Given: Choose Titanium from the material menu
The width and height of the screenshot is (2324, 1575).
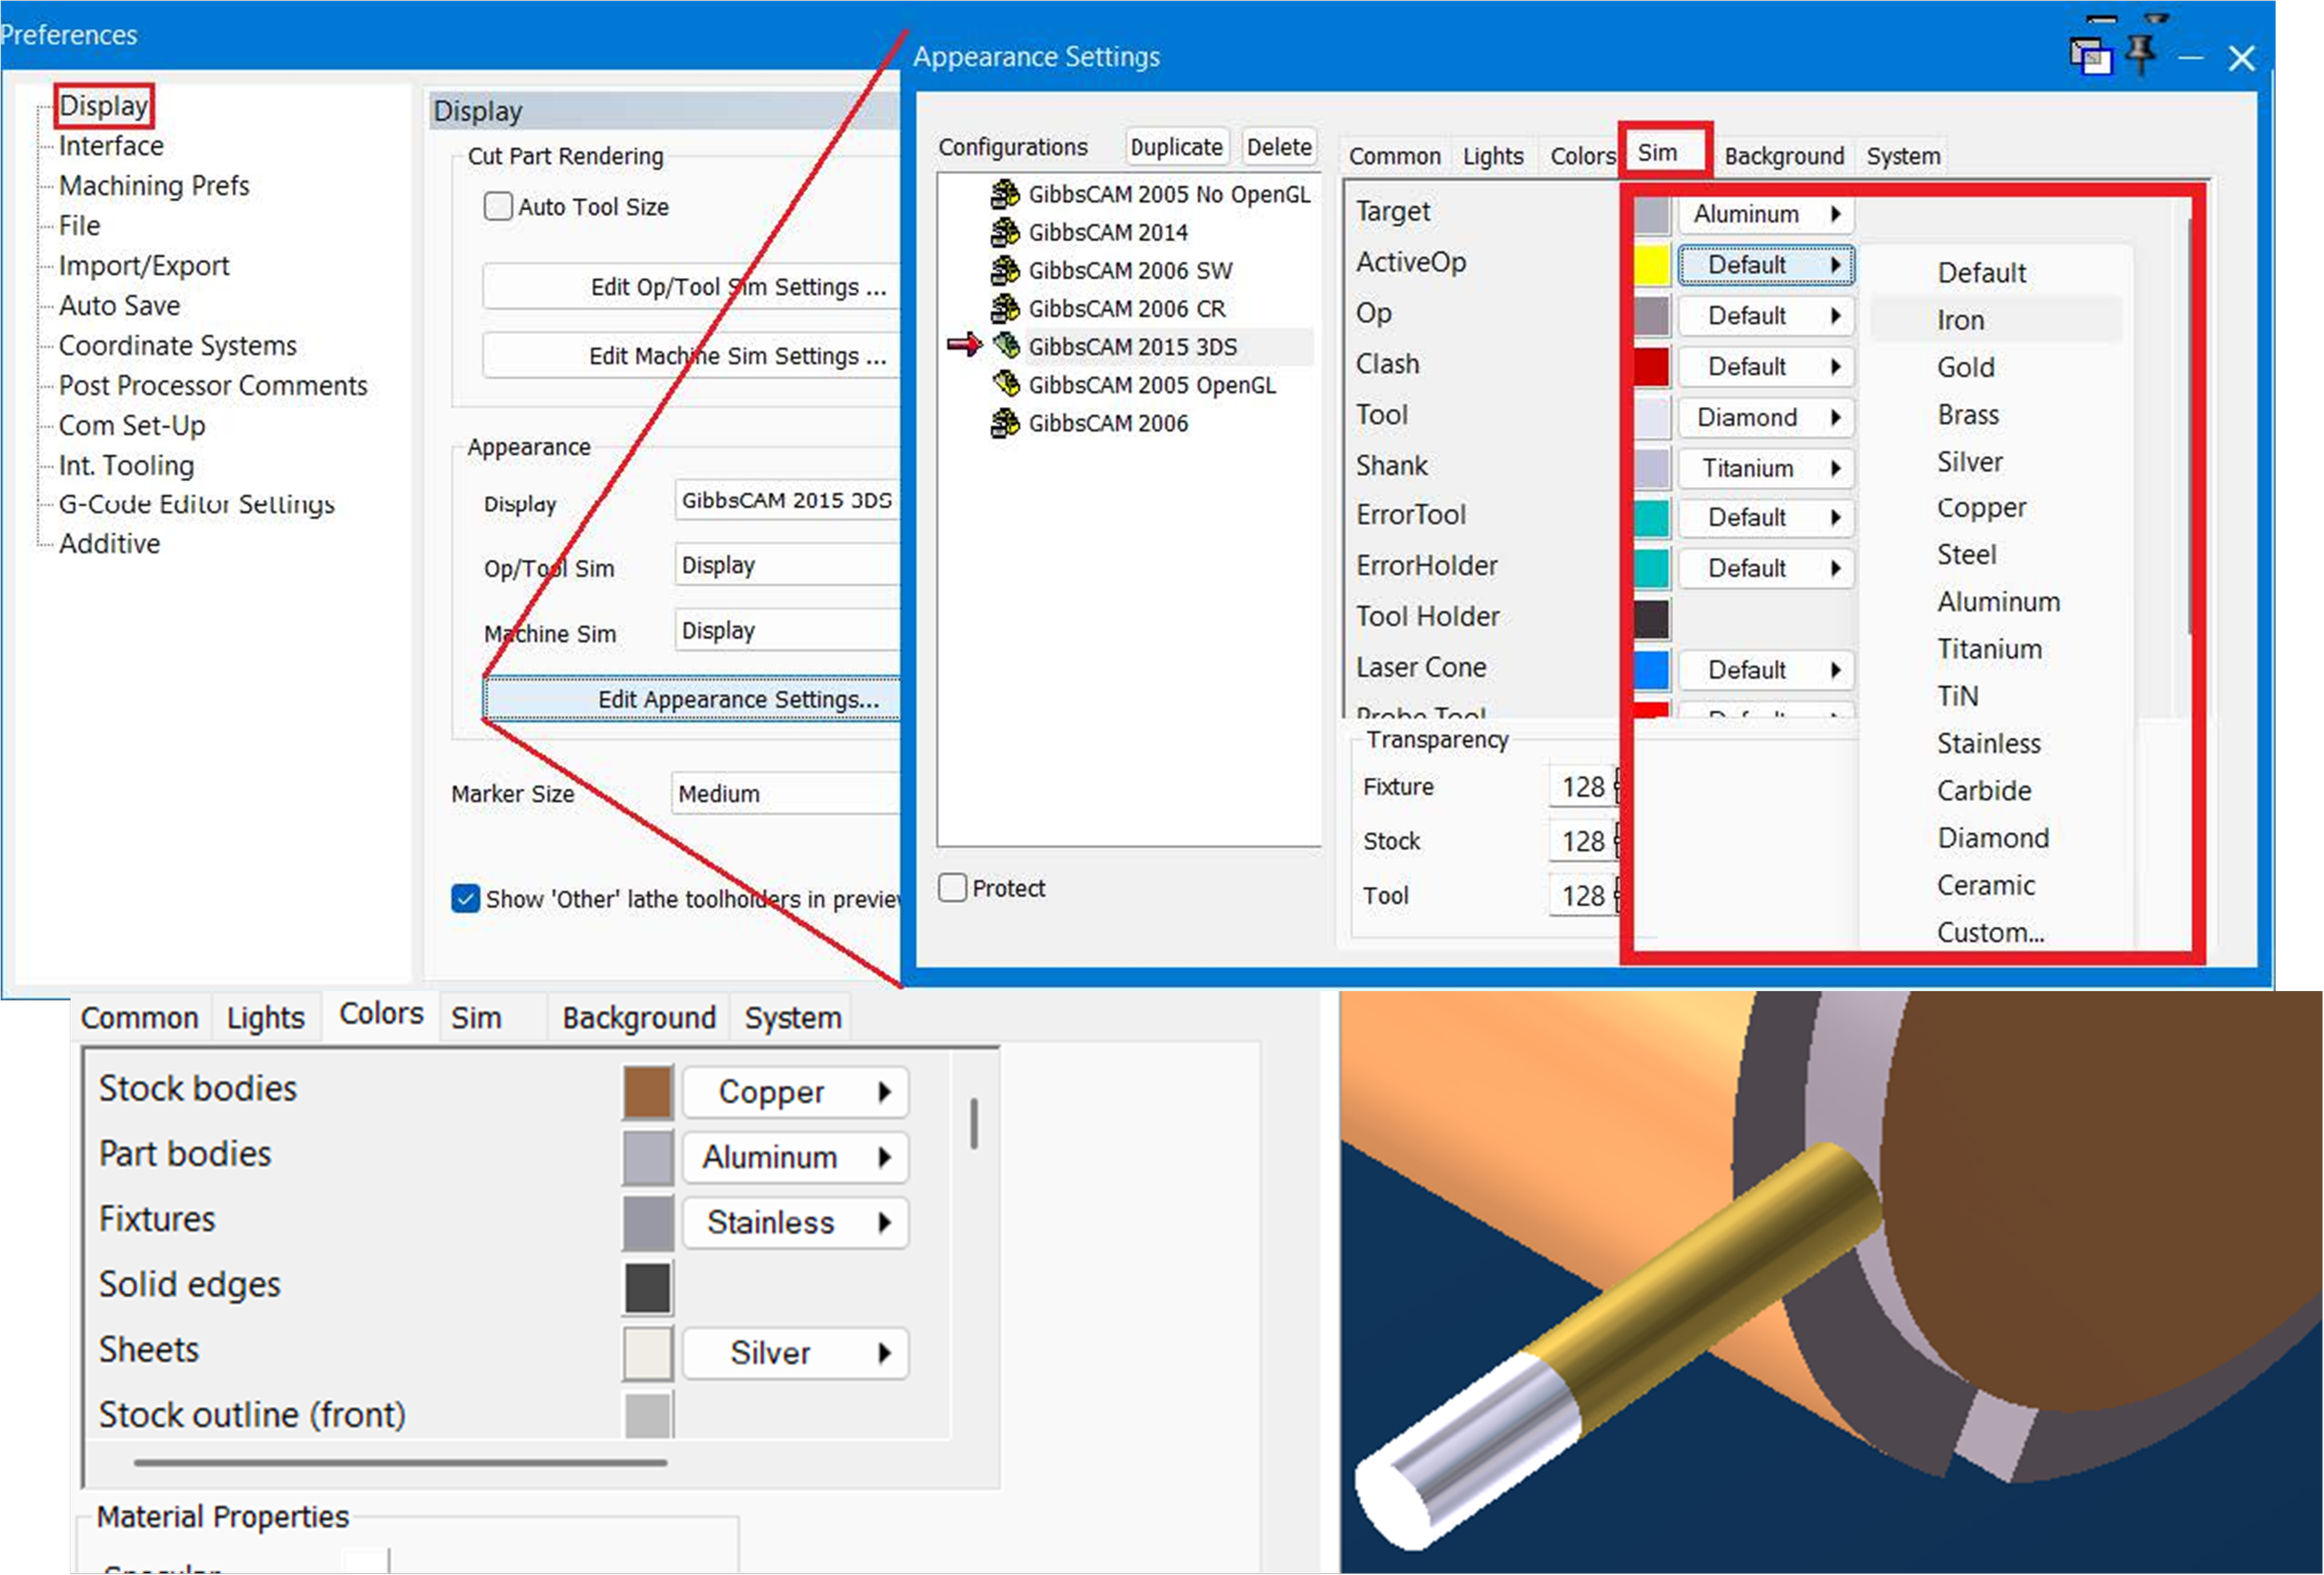Looking at the screenshot, I should (1989, 649).
